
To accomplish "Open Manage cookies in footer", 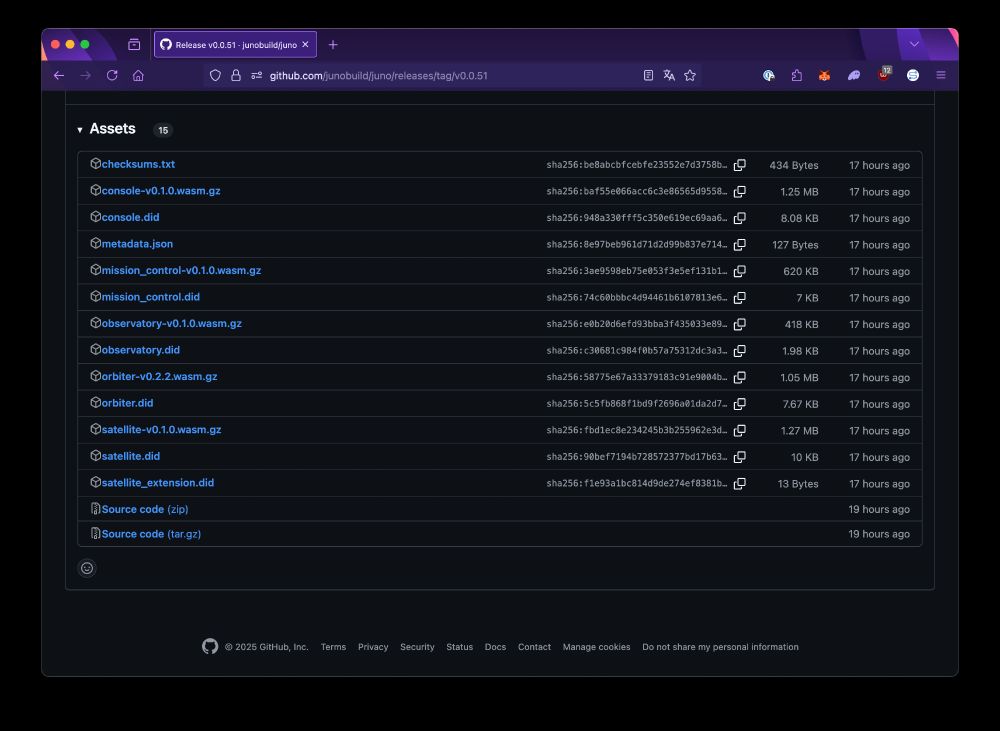I will 596,647.
